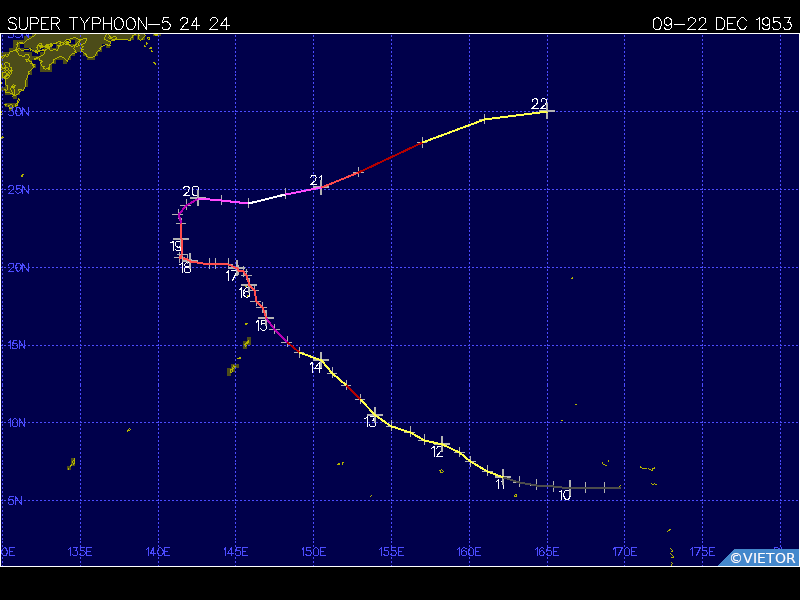
Task: Click track day marker 15
Action: [x=261, y=325]
